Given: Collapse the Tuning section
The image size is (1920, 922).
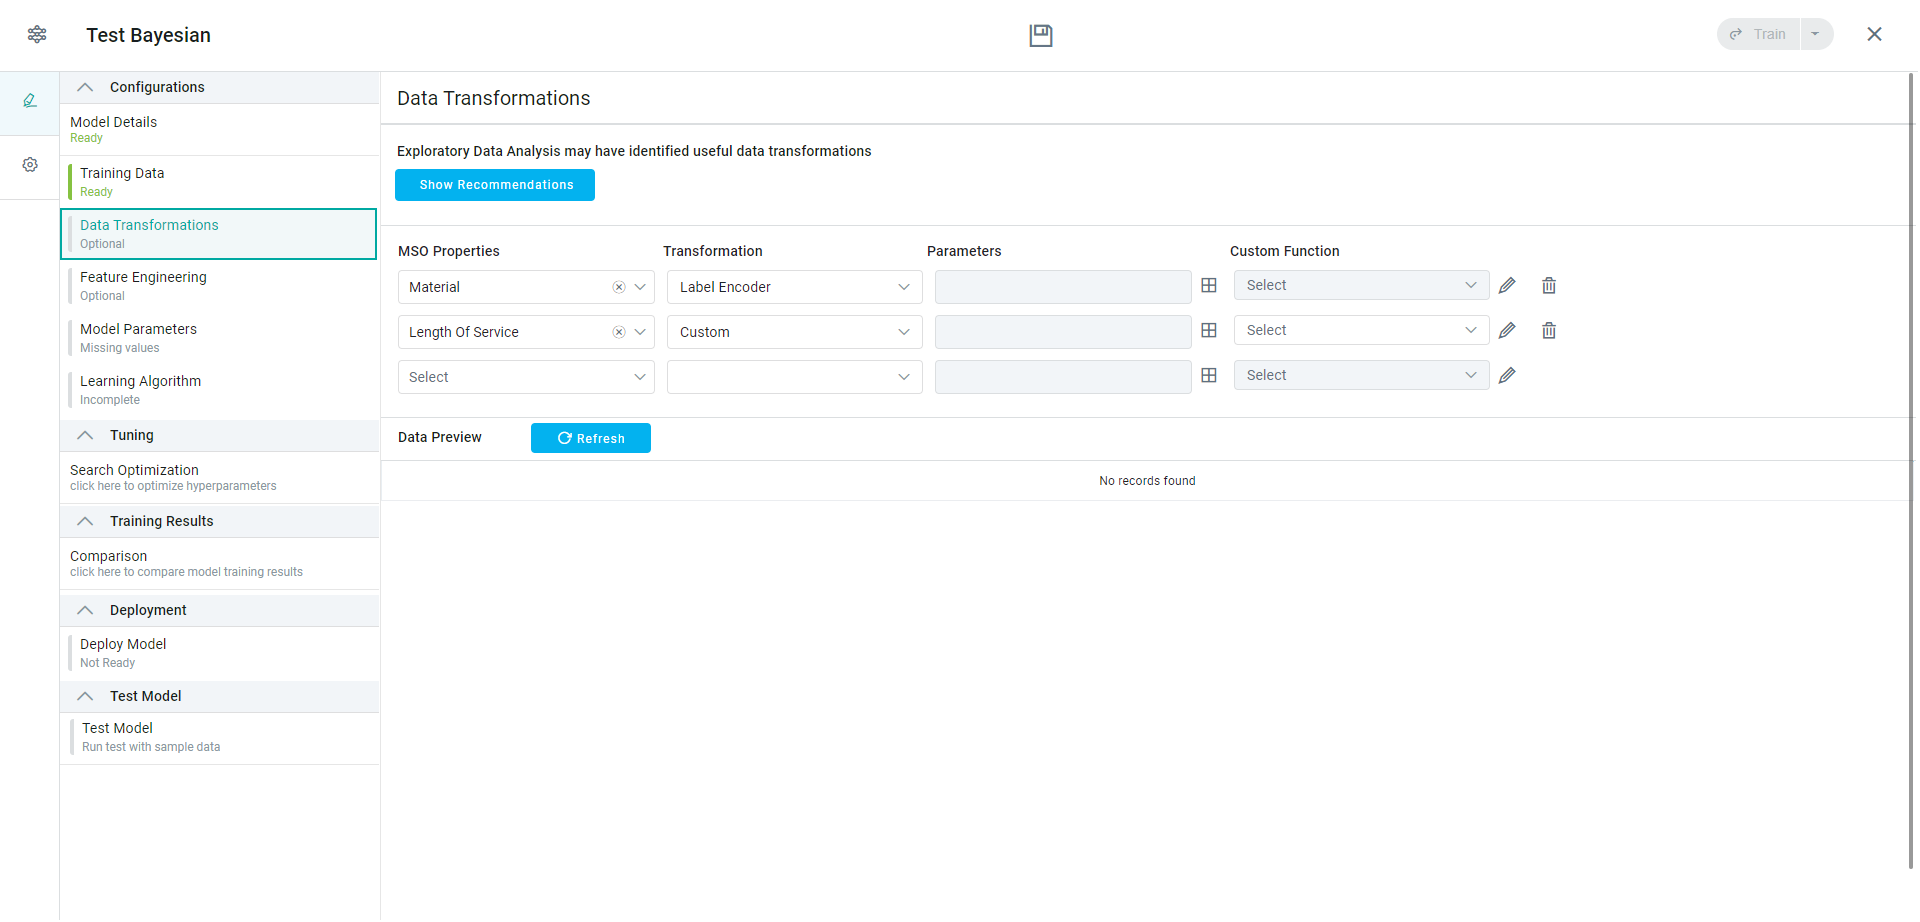Looking at the screenshot, I should [86, 436].
